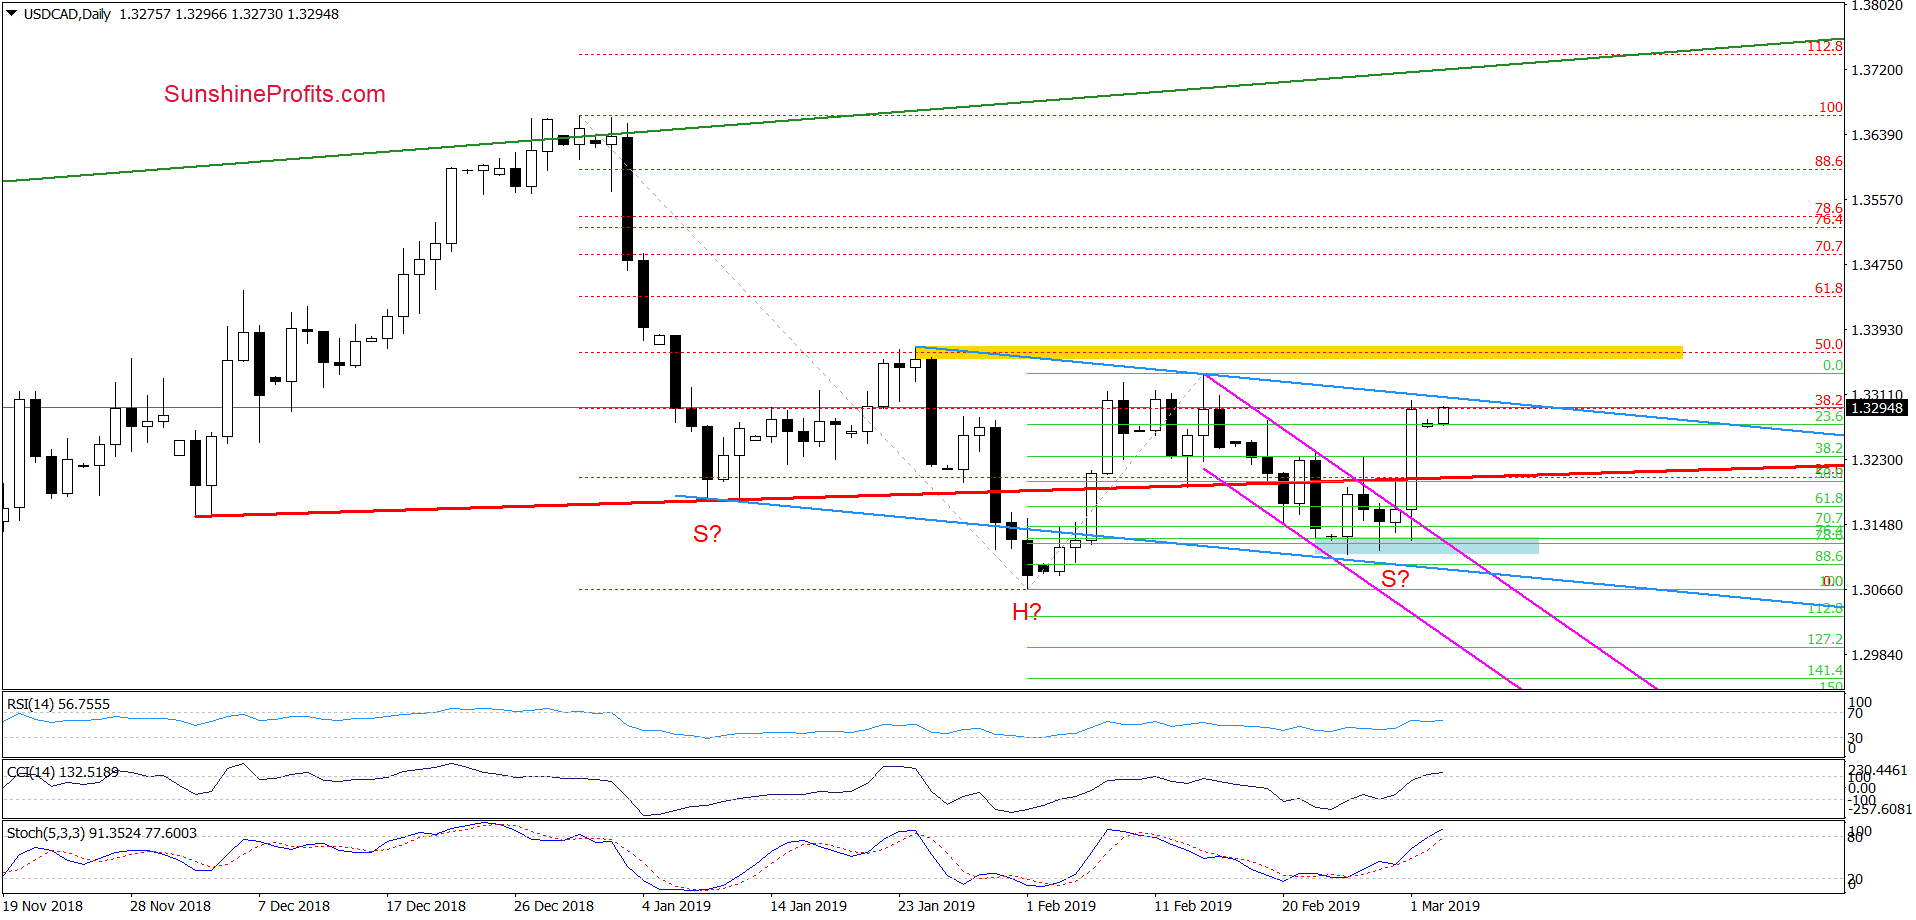The image size is (1916, 920).
Task: Select the Stoch(5,3,3) indicator label
Action: [102, 833]
